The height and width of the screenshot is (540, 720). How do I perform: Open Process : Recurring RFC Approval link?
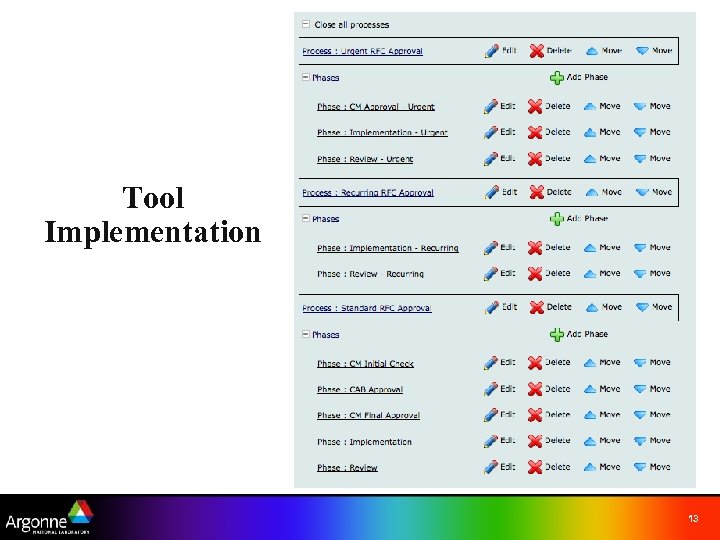click(x=368, y=192)
